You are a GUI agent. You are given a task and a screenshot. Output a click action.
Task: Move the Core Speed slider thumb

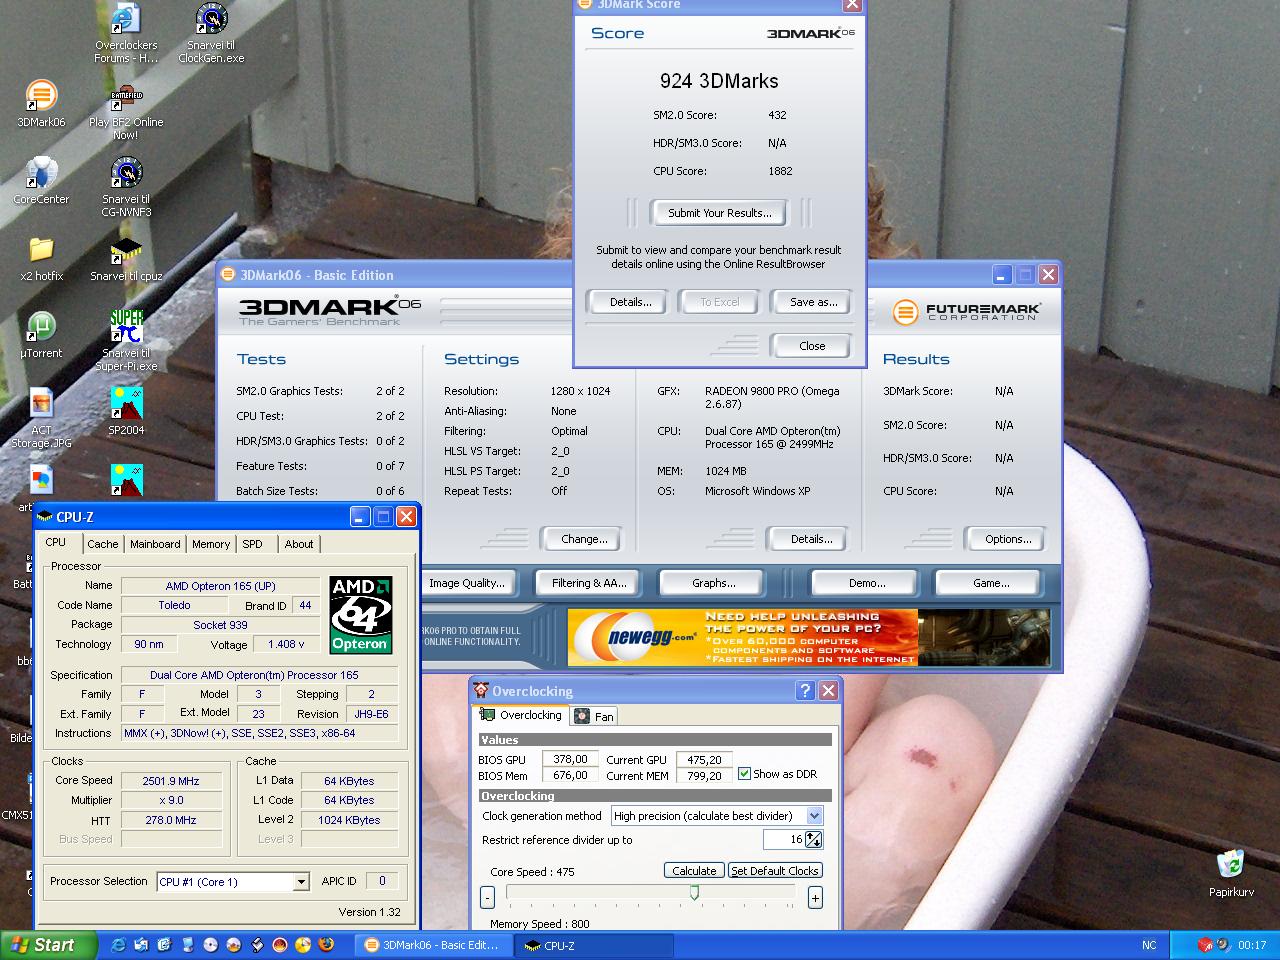click(x=694, y=893)
